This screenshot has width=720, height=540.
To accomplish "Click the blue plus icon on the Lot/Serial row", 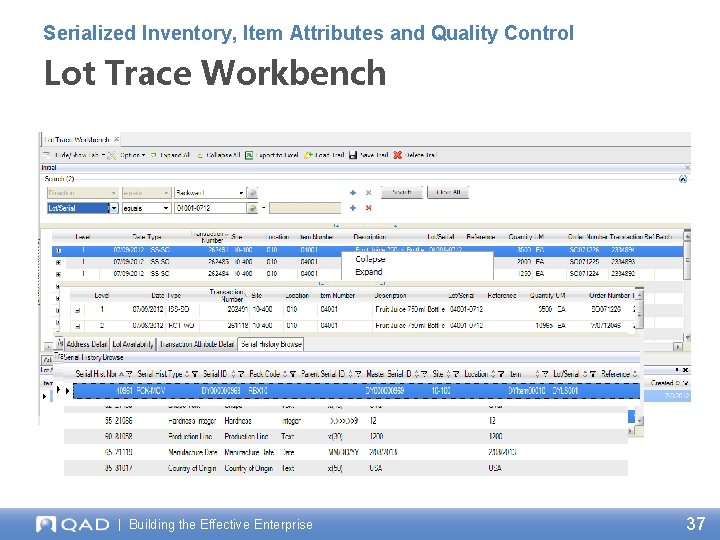I will click(x=353, y=208).
